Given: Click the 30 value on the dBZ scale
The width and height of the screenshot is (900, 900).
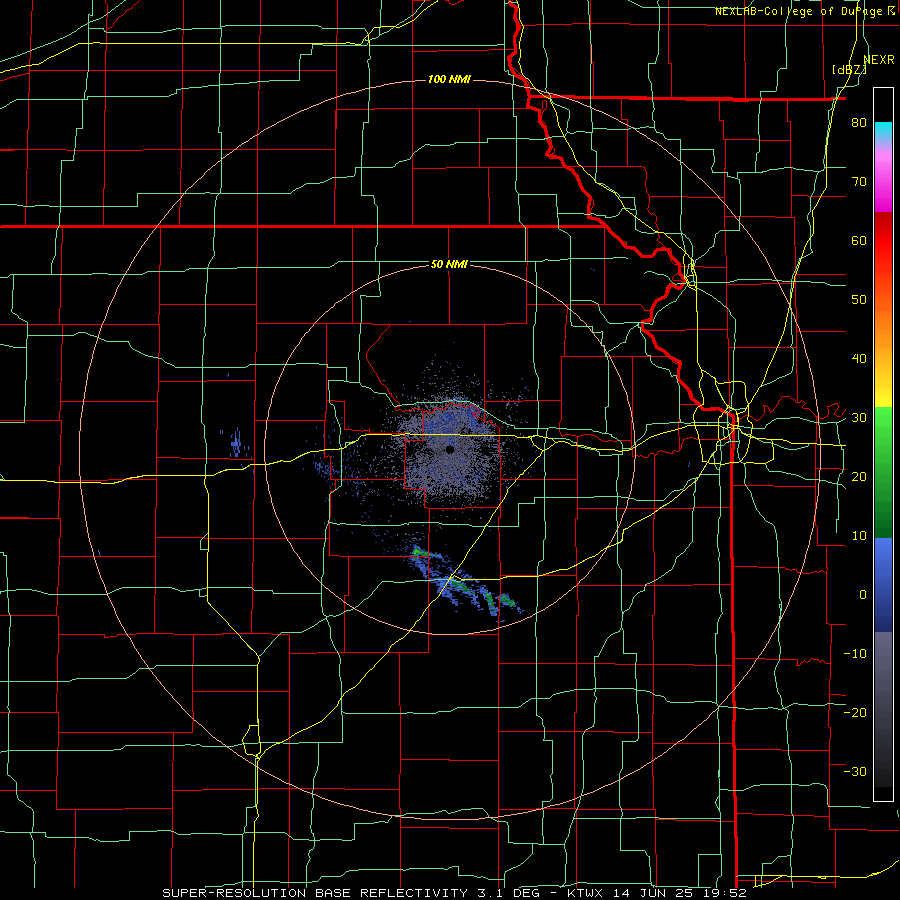Looking at the screenshot, I should coord(859,418).
